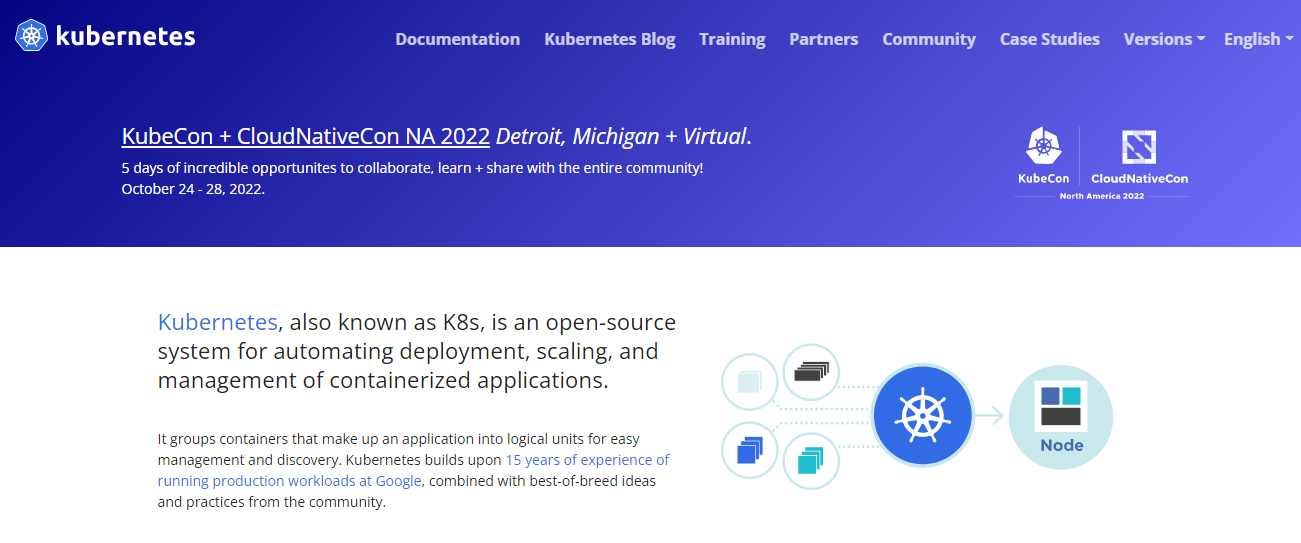Click 'management of containerized applications.' line
1301x543 pixels.
[x=383, y=380]
